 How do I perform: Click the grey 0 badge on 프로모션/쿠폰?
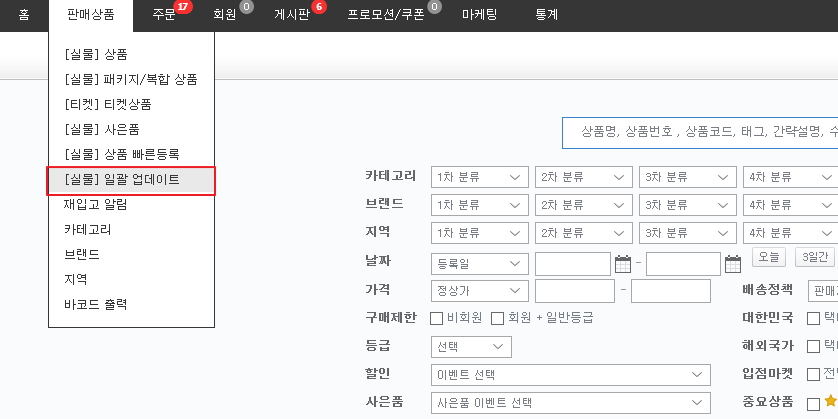(434, 7)
